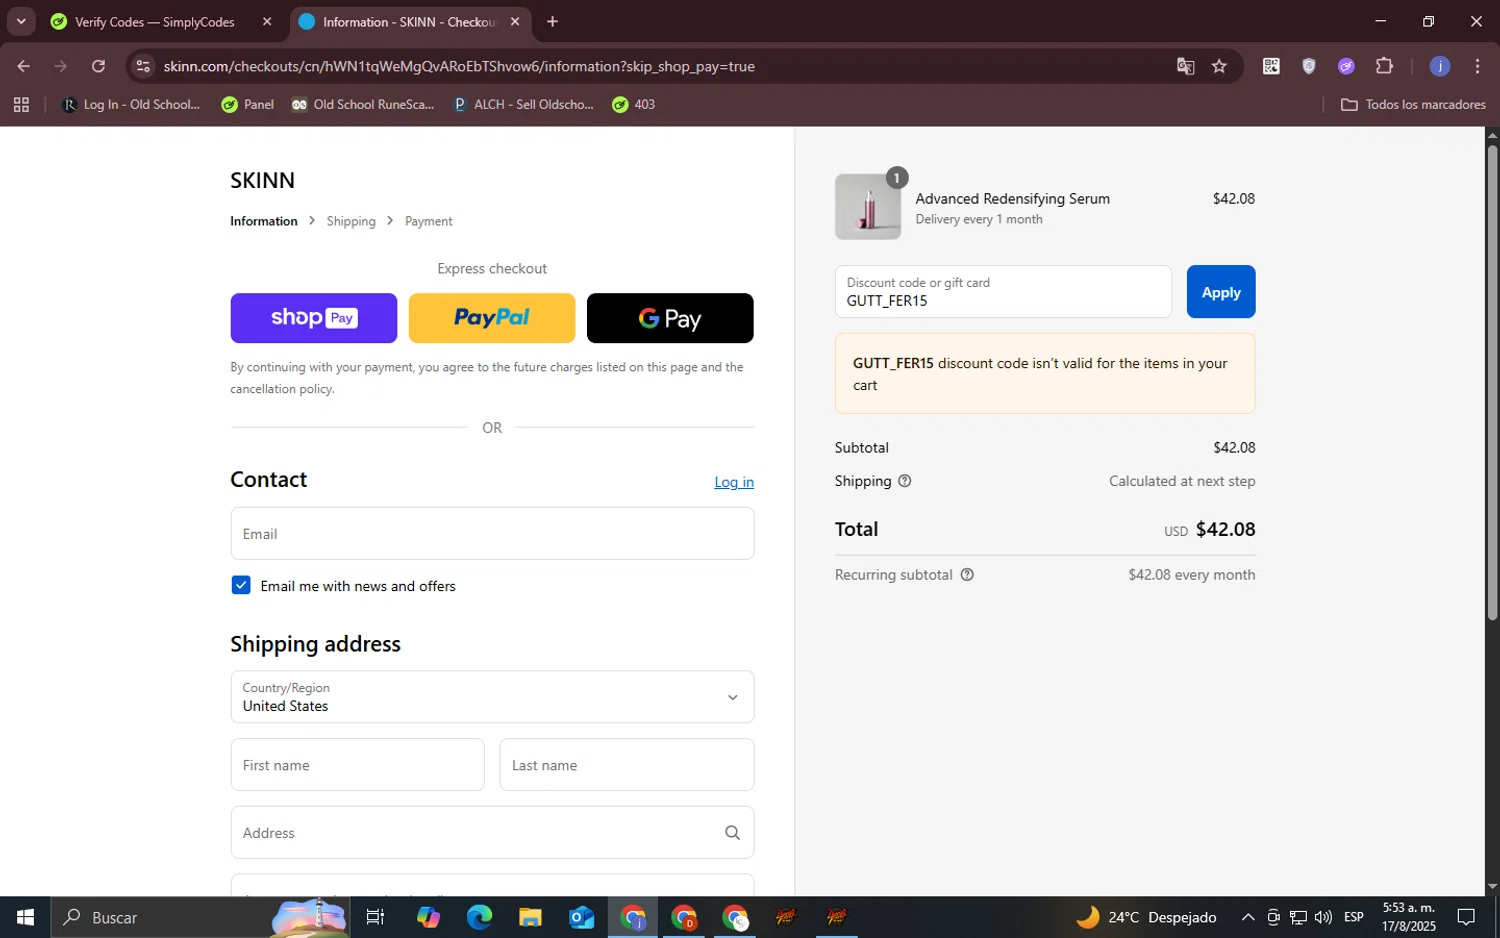Open Outlook from the taskbar
The width and height of the screenshot is (1500, 938).
[x=581, y=917]
